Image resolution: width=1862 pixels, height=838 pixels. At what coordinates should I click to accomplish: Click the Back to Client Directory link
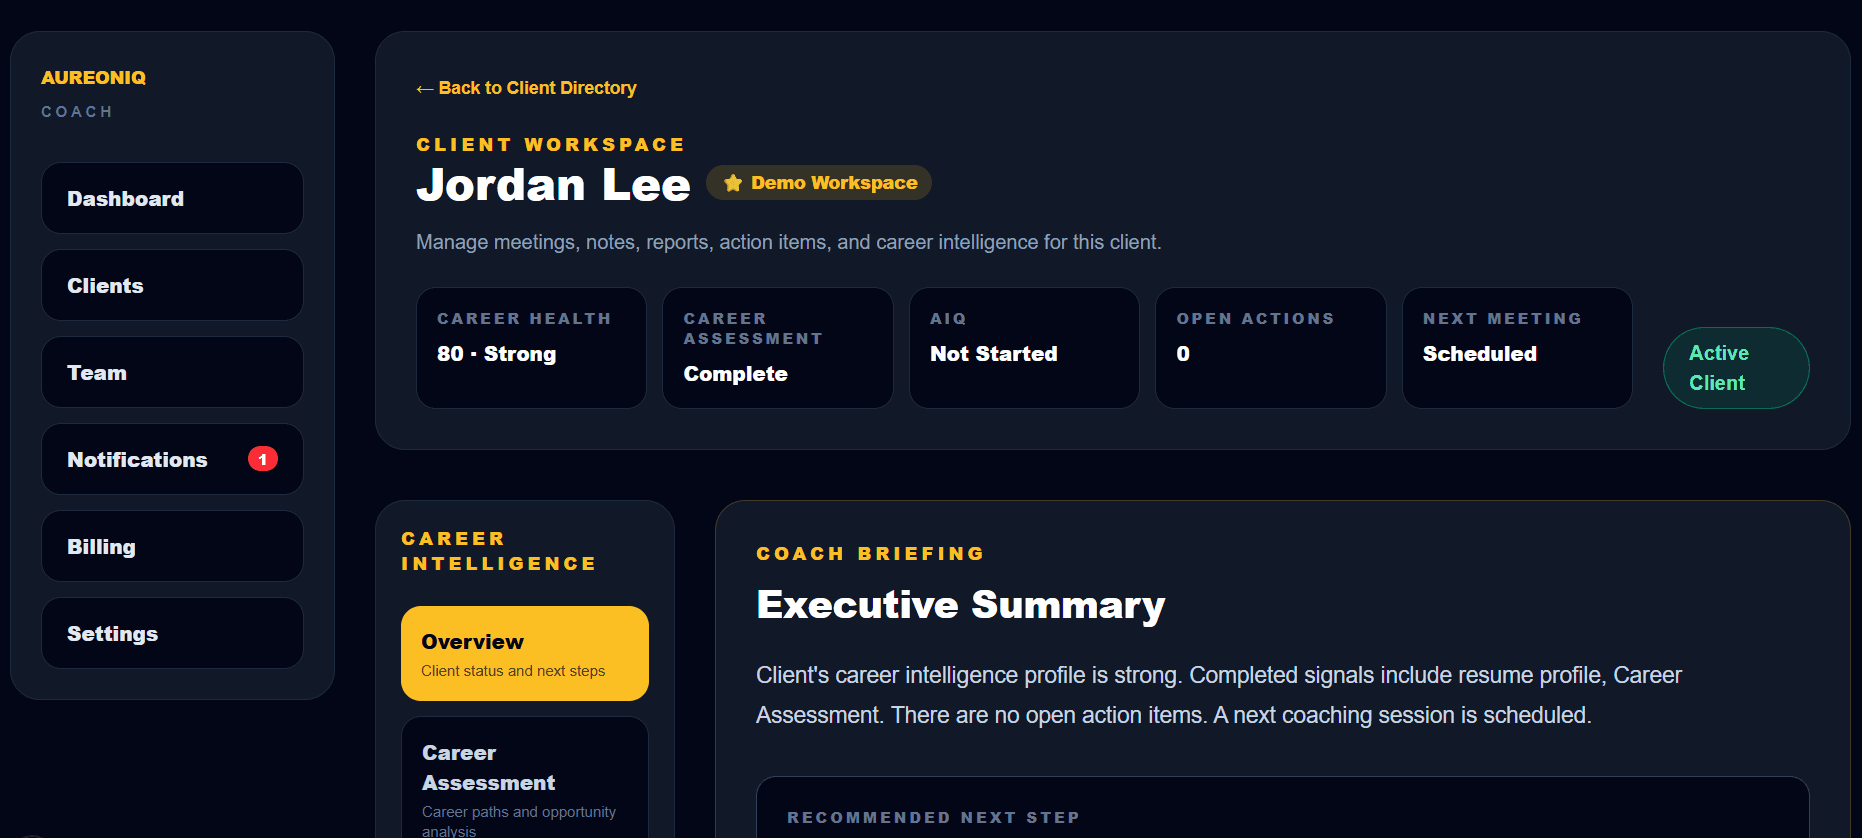click(526, 88)
